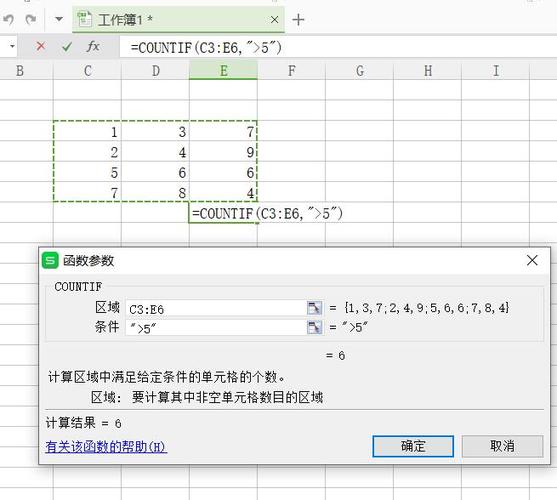Confirm formula with green check mark
Viewport: 557px width, 500px height.
[x=67, y=47]
